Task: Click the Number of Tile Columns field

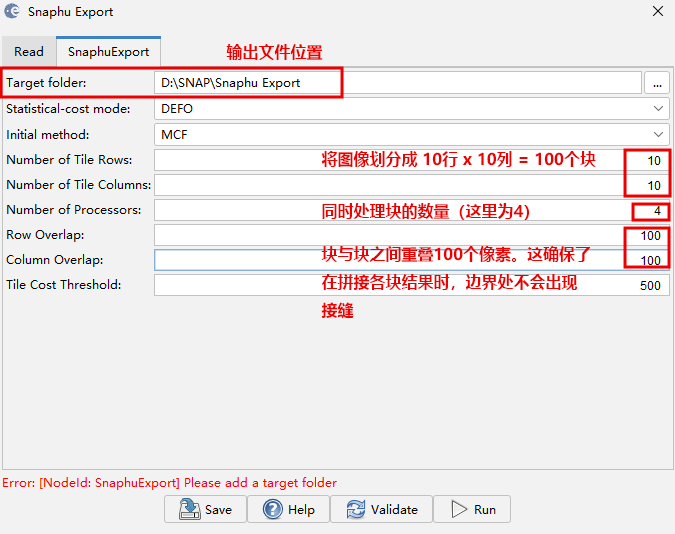Action: click(412, 185)
